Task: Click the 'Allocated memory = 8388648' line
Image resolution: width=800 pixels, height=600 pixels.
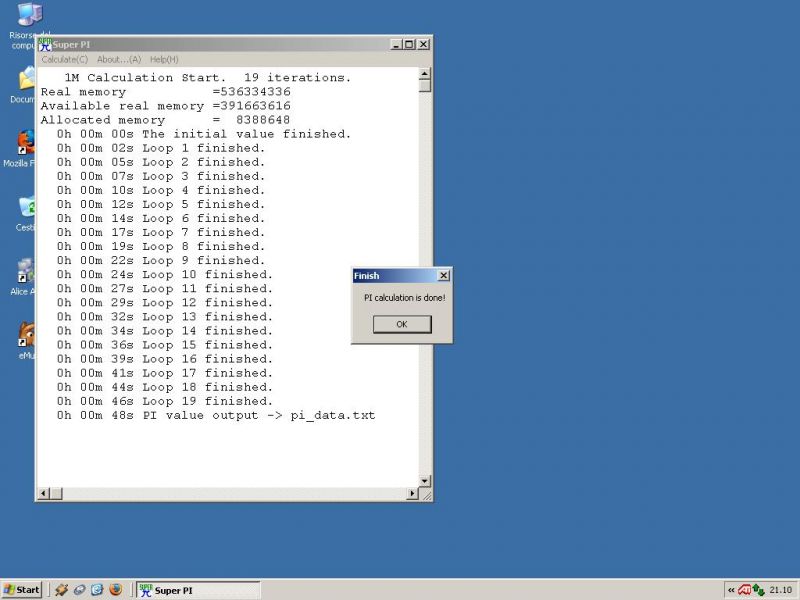Action: 165,120
